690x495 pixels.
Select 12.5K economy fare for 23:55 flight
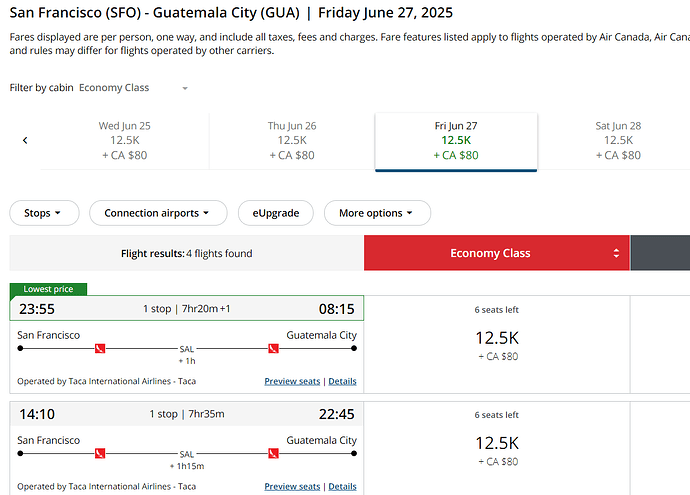(497, 339)
